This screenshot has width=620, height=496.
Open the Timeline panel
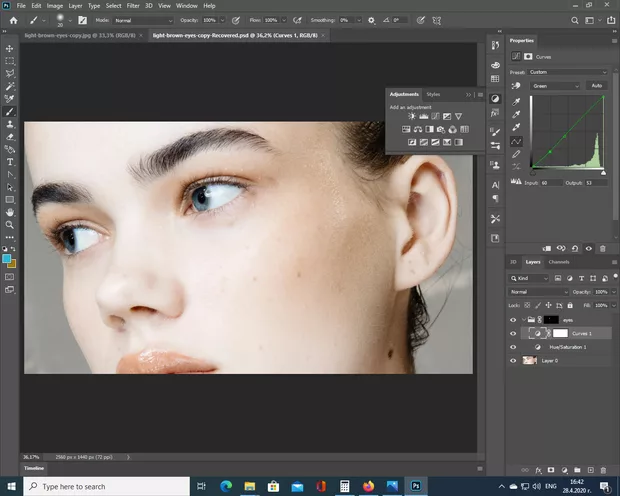click(x=34, y=468)
